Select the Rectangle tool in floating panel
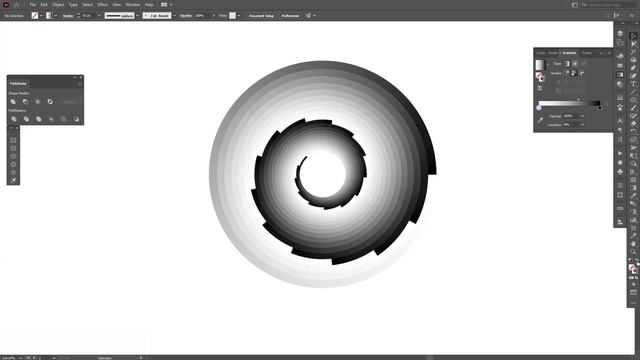Viewport: 640px width, 360px height. [13, 140]
